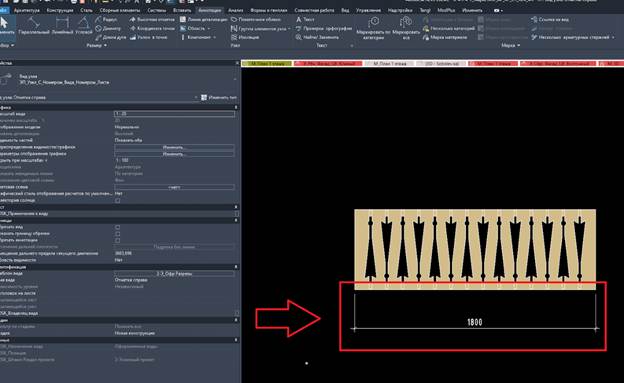Click Изменить for graphic display options
Viewport: 624px width, 383px height.
pyautogui.click(x=174, y=154)
